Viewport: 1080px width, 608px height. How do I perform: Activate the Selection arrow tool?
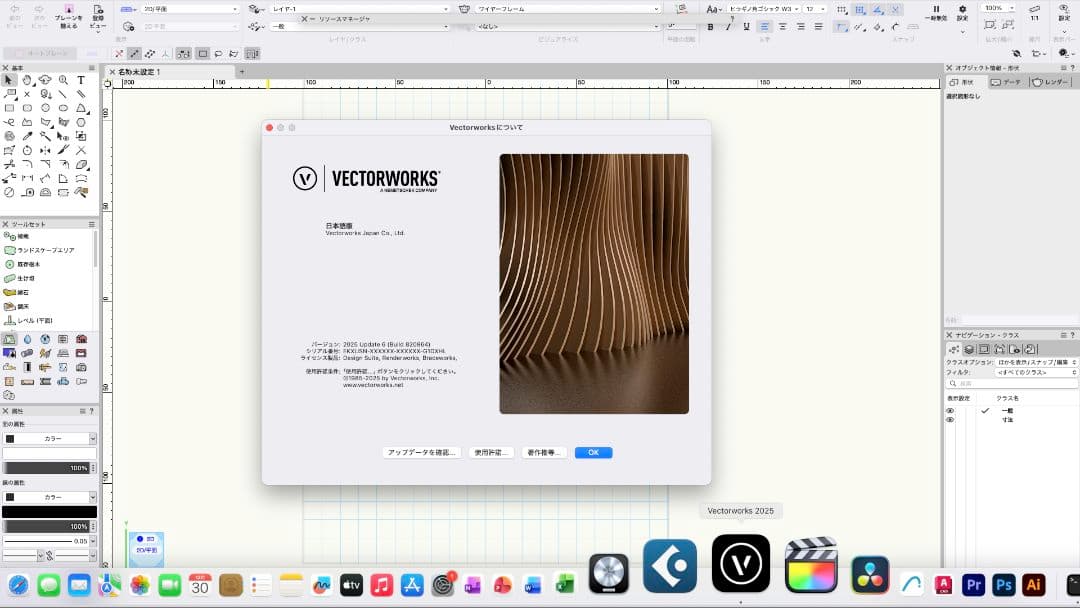pos(10,81)
